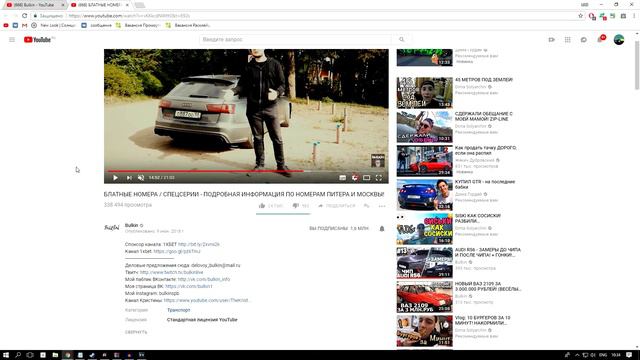
Task: Seek on the red video progress bar
Action: coord(246,171)
